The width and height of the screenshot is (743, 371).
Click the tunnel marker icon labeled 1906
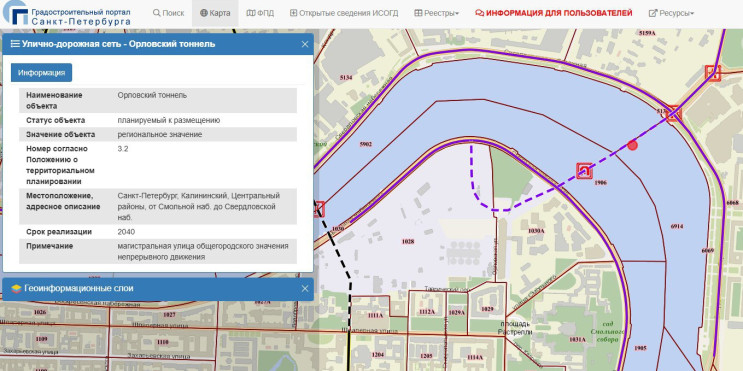[585, 171]
